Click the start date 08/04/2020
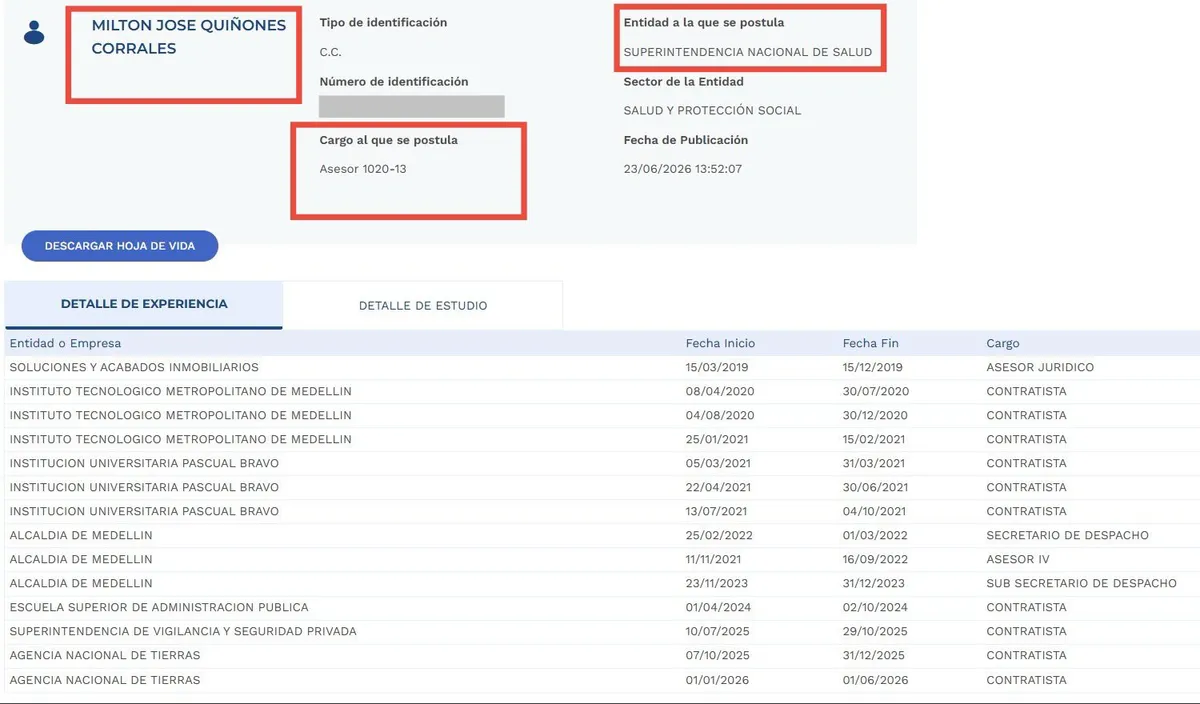The height and width of the screenshot is (704, 1200). tap(720, 391)
